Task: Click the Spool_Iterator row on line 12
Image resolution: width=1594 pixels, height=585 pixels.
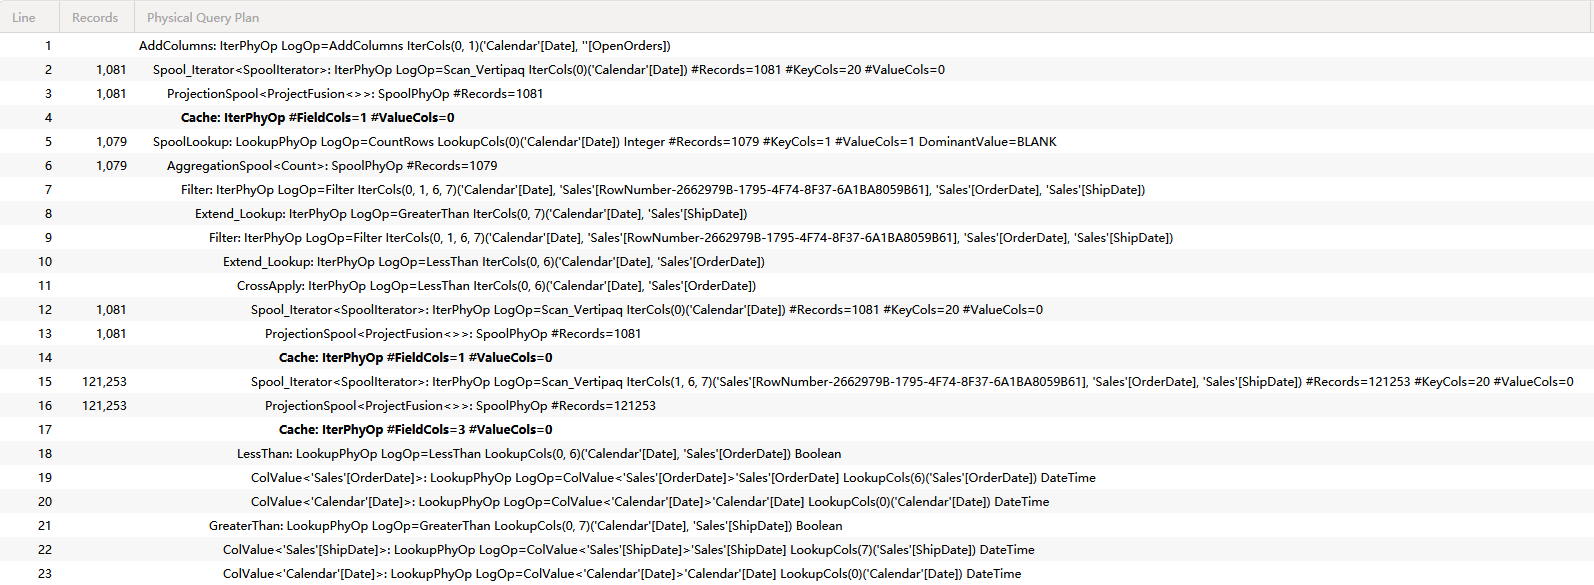Action: [x=797, y=310]
